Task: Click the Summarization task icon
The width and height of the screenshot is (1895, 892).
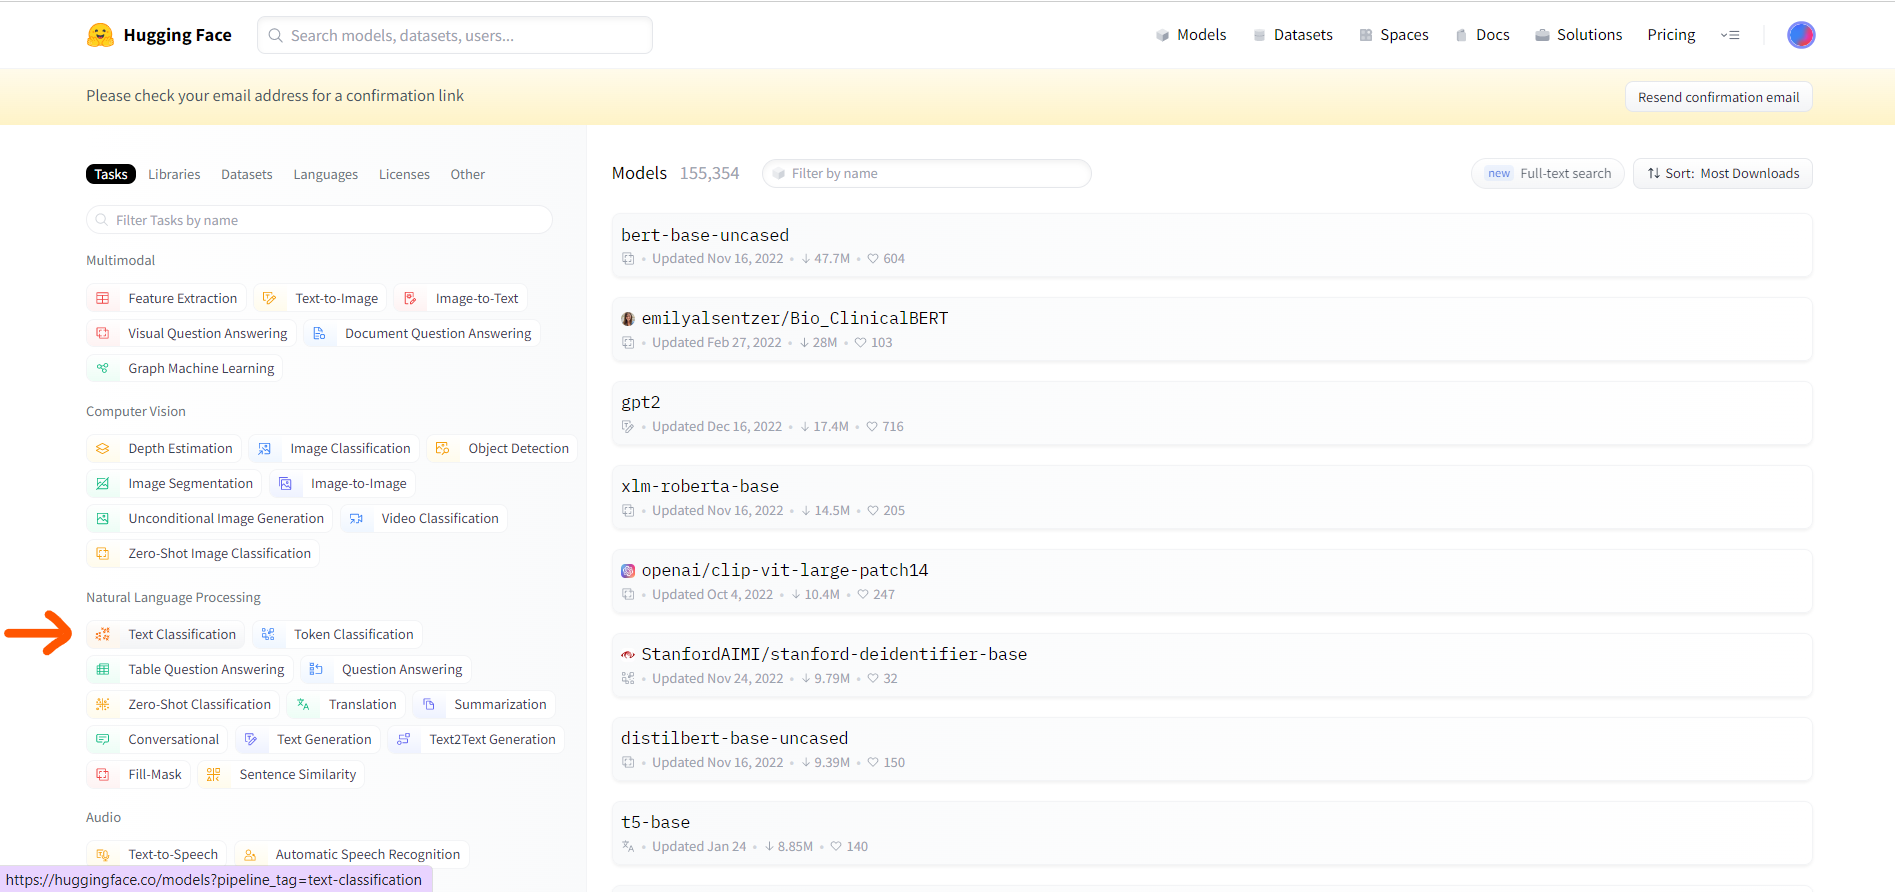Action: (x=429, y=704)
